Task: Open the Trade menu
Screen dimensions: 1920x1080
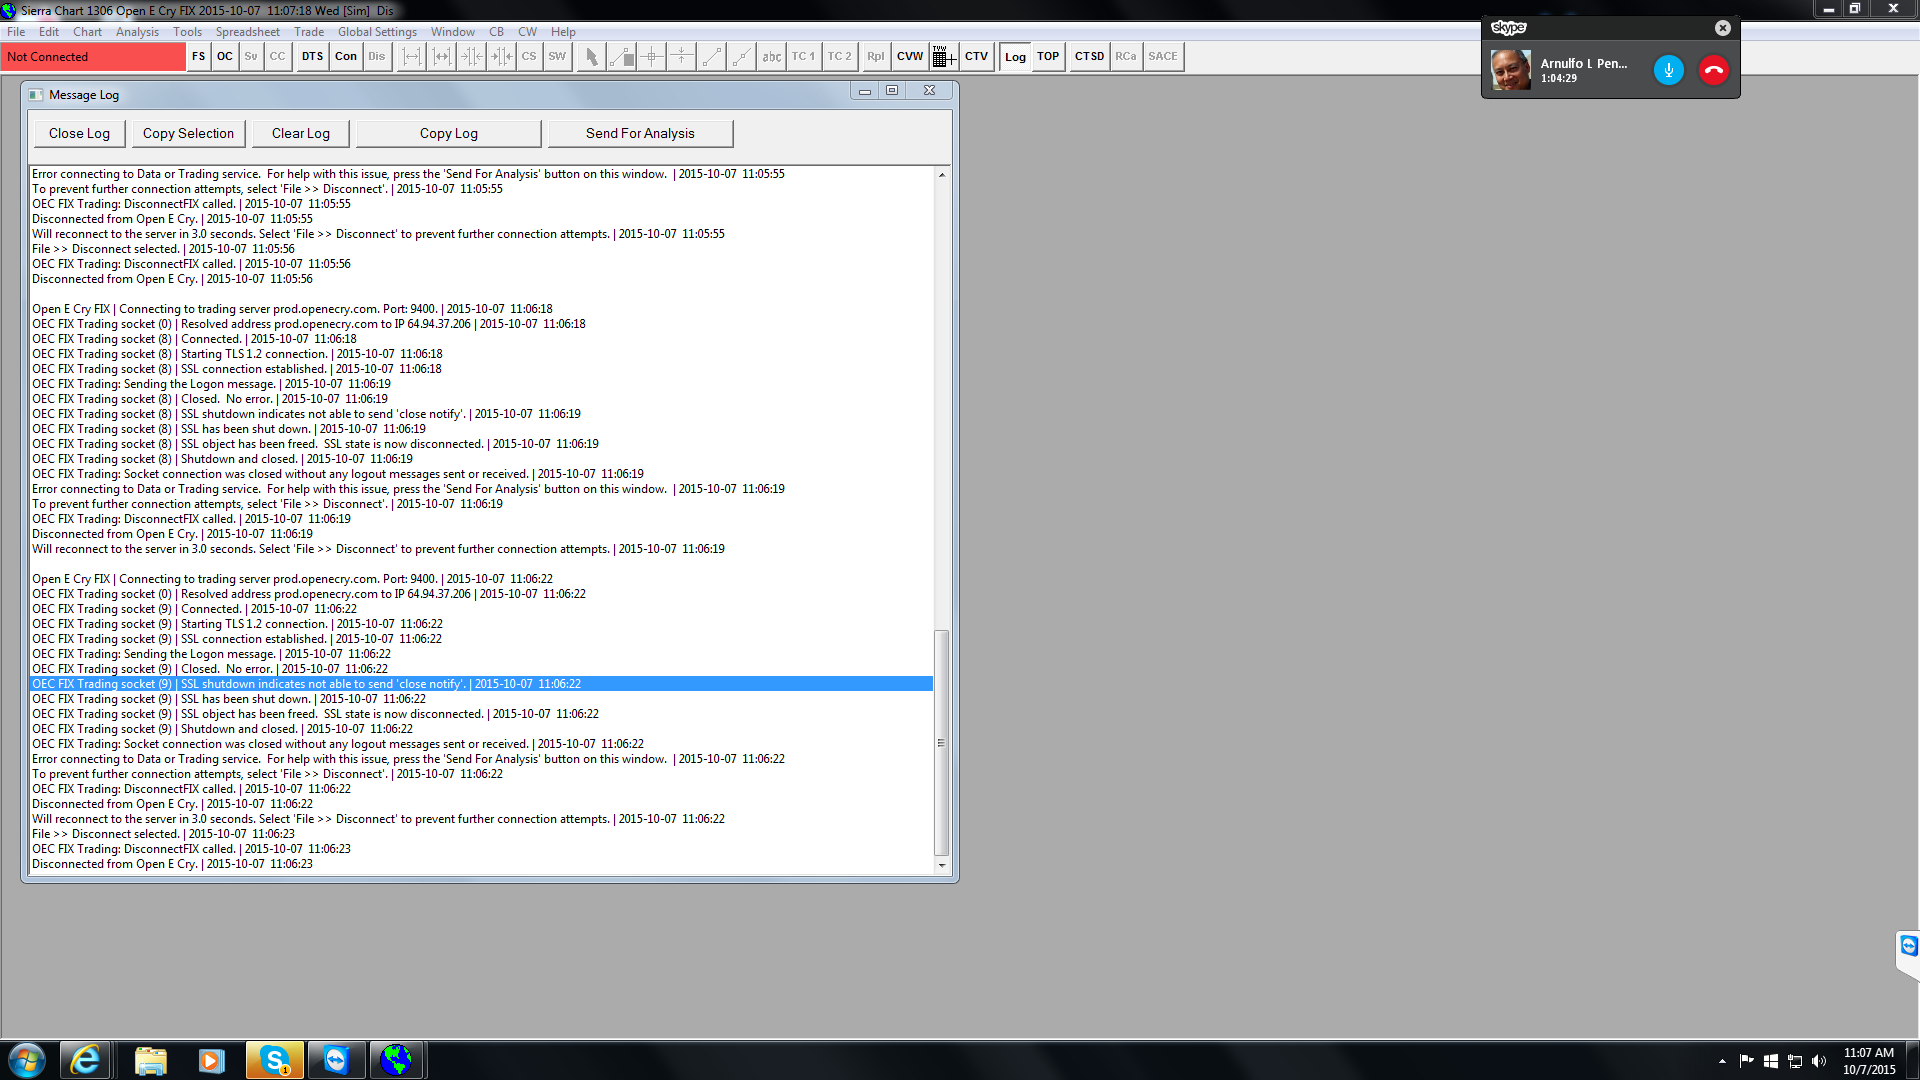Action: click(x=308, y=32)
